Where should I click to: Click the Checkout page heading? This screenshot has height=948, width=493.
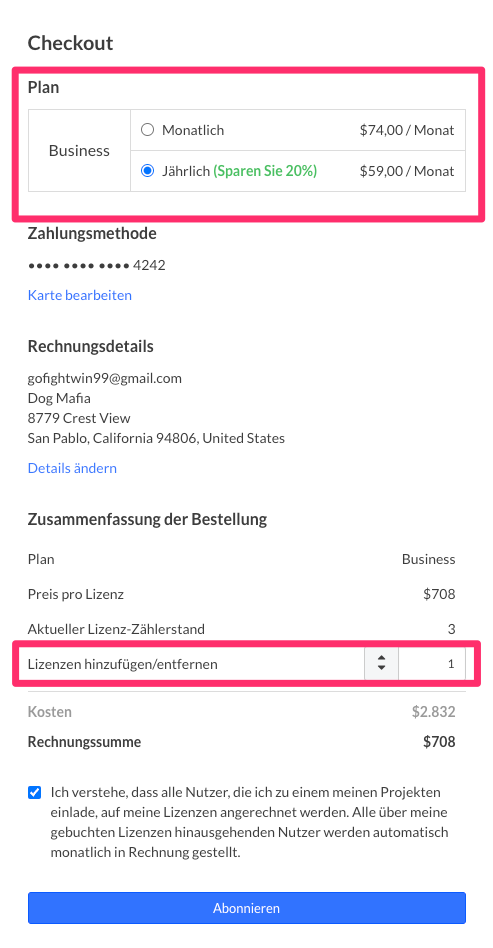[70, 43]
